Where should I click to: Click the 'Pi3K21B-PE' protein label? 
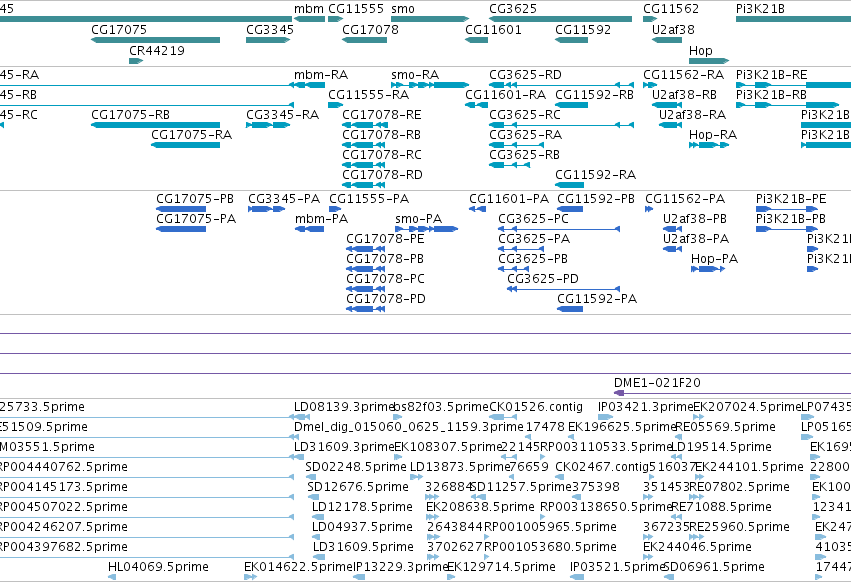(791, 199)
